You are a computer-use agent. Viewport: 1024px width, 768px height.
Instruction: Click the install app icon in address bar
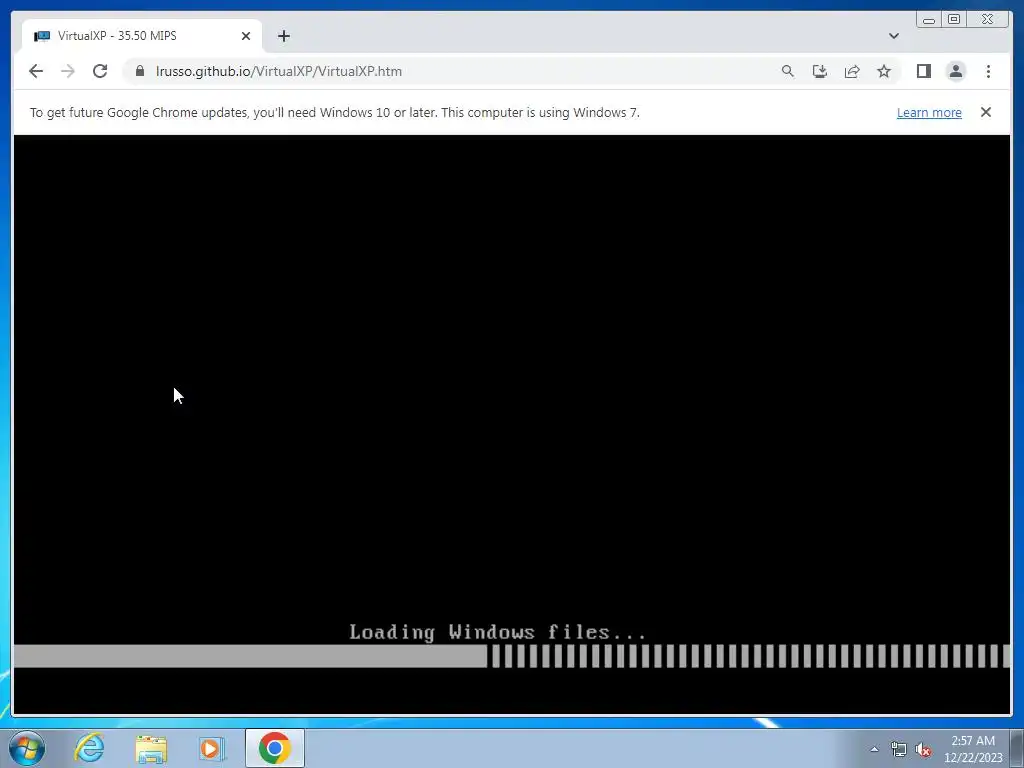click(820, 71)
